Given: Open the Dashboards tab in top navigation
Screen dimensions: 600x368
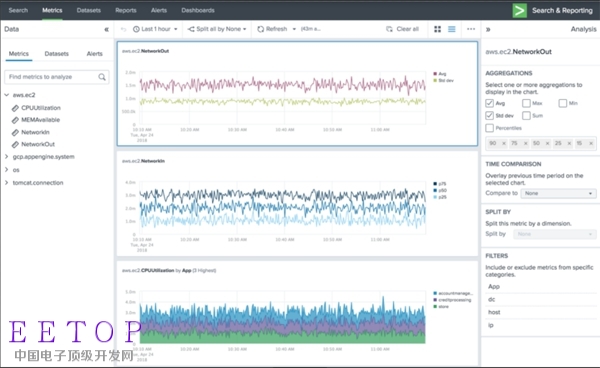Looking at the screenshot, I should pyautogui.click(x=198, y=10).
